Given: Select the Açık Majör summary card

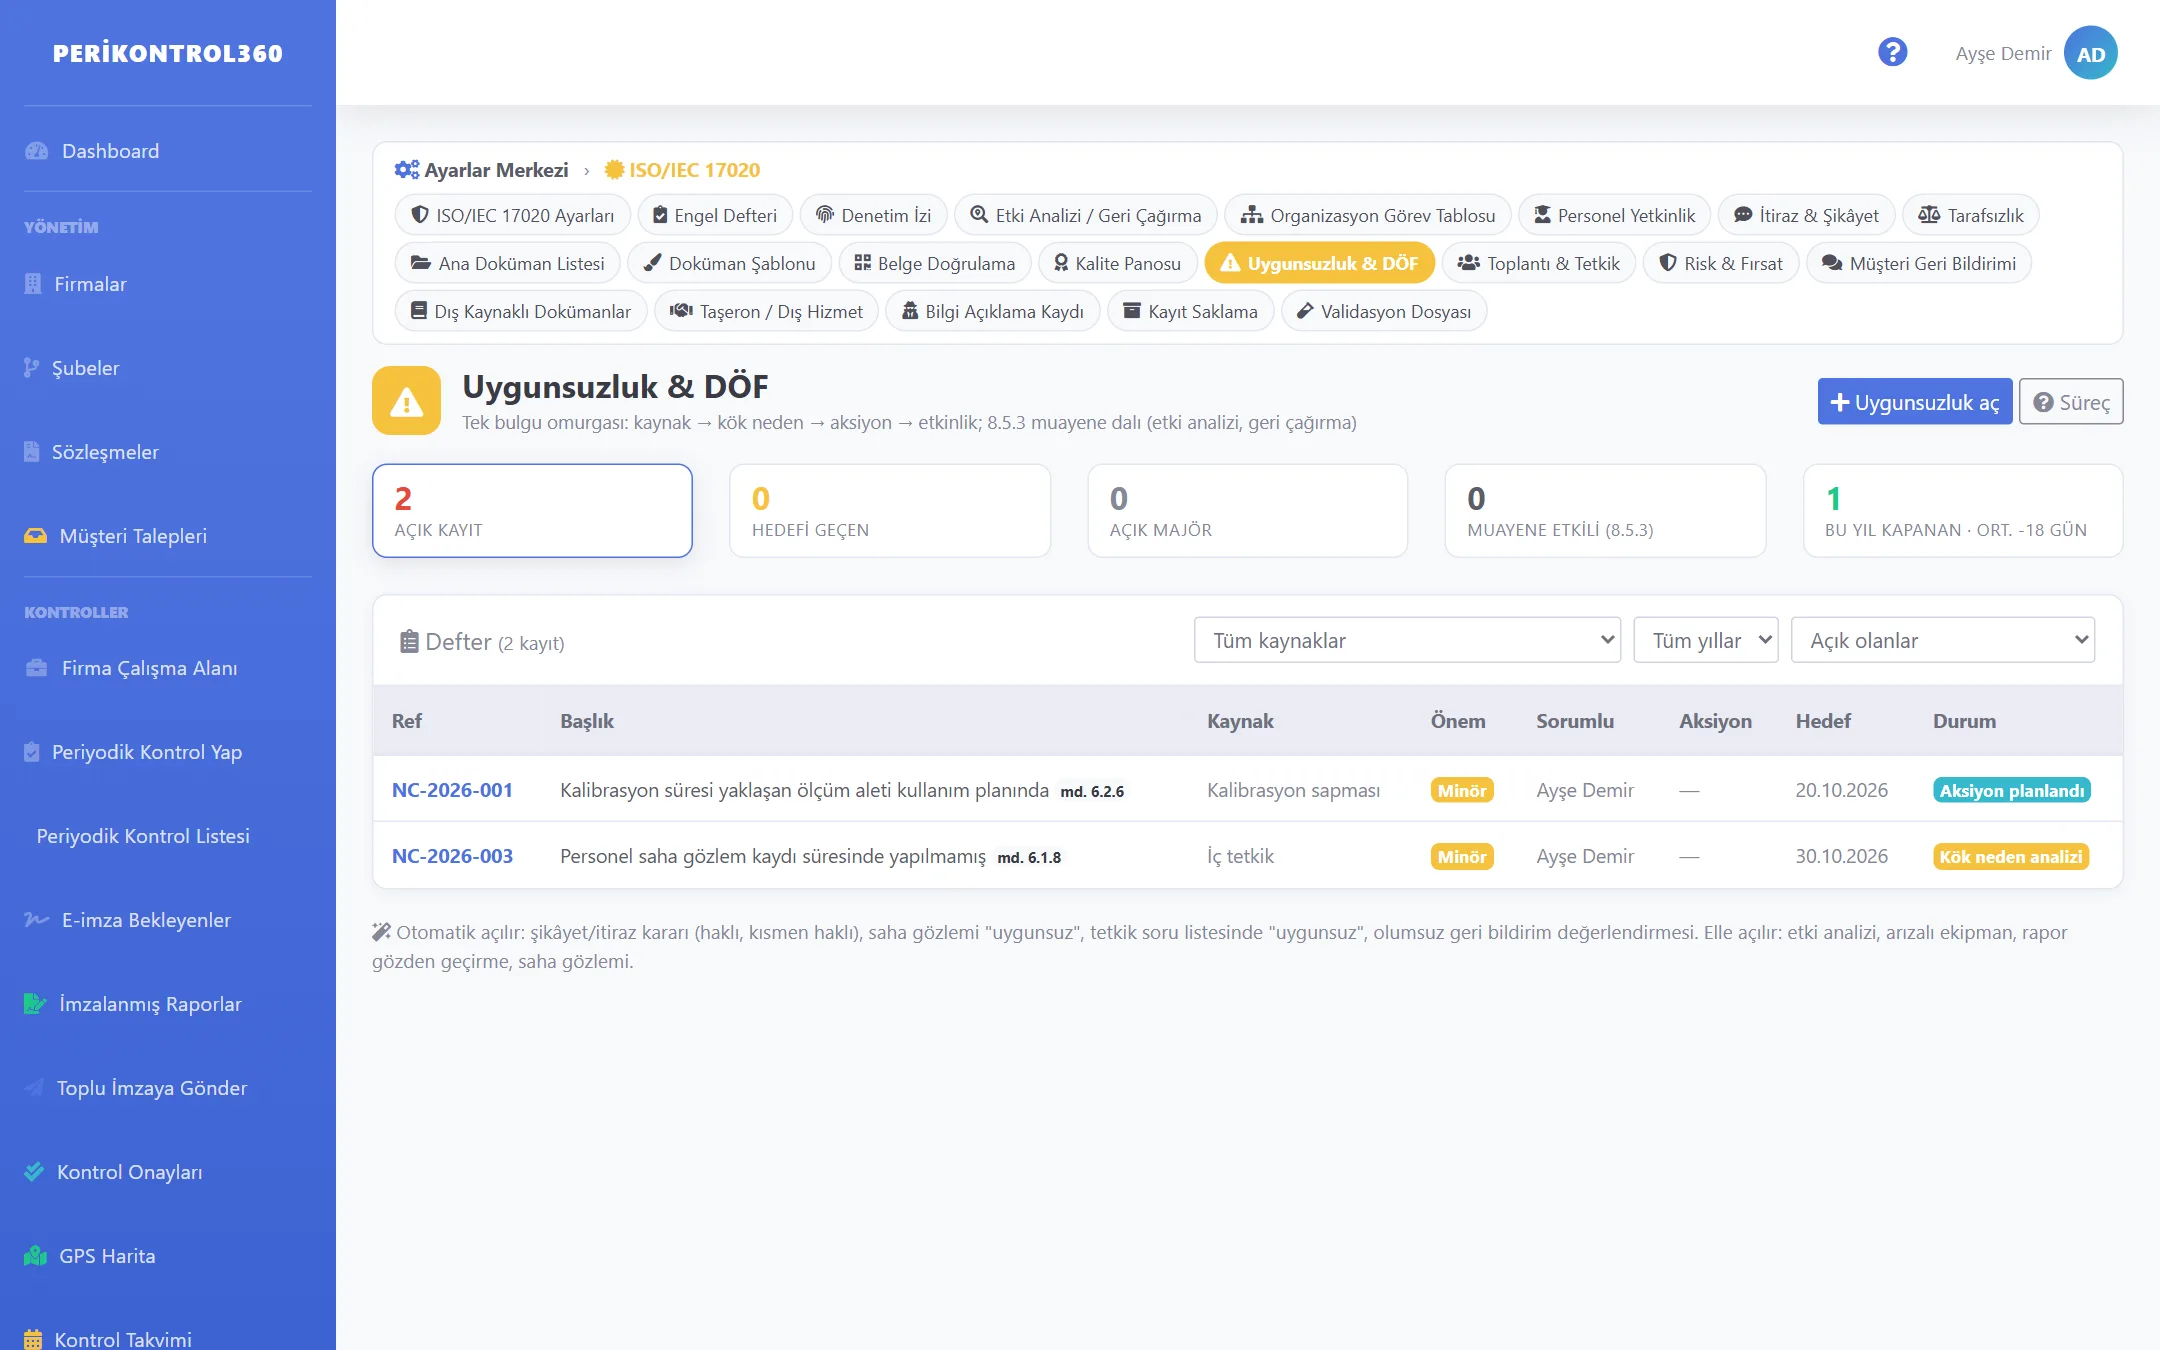Looking at the screenshot, I should click(1248, 510).
